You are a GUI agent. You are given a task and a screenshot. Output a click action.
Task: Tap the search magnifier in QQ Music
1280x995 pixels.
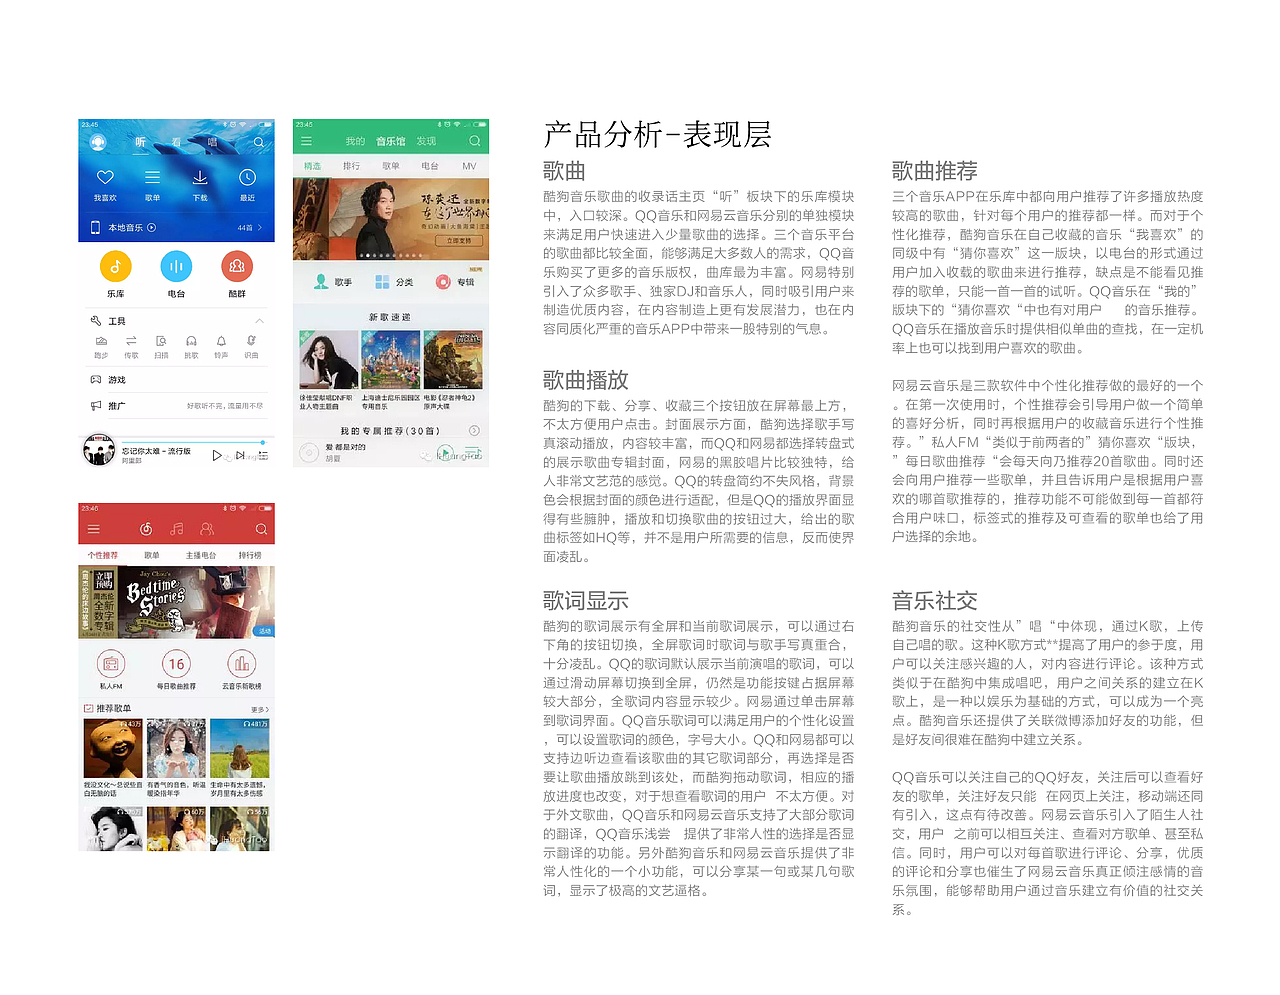click(x=473, y=139)
